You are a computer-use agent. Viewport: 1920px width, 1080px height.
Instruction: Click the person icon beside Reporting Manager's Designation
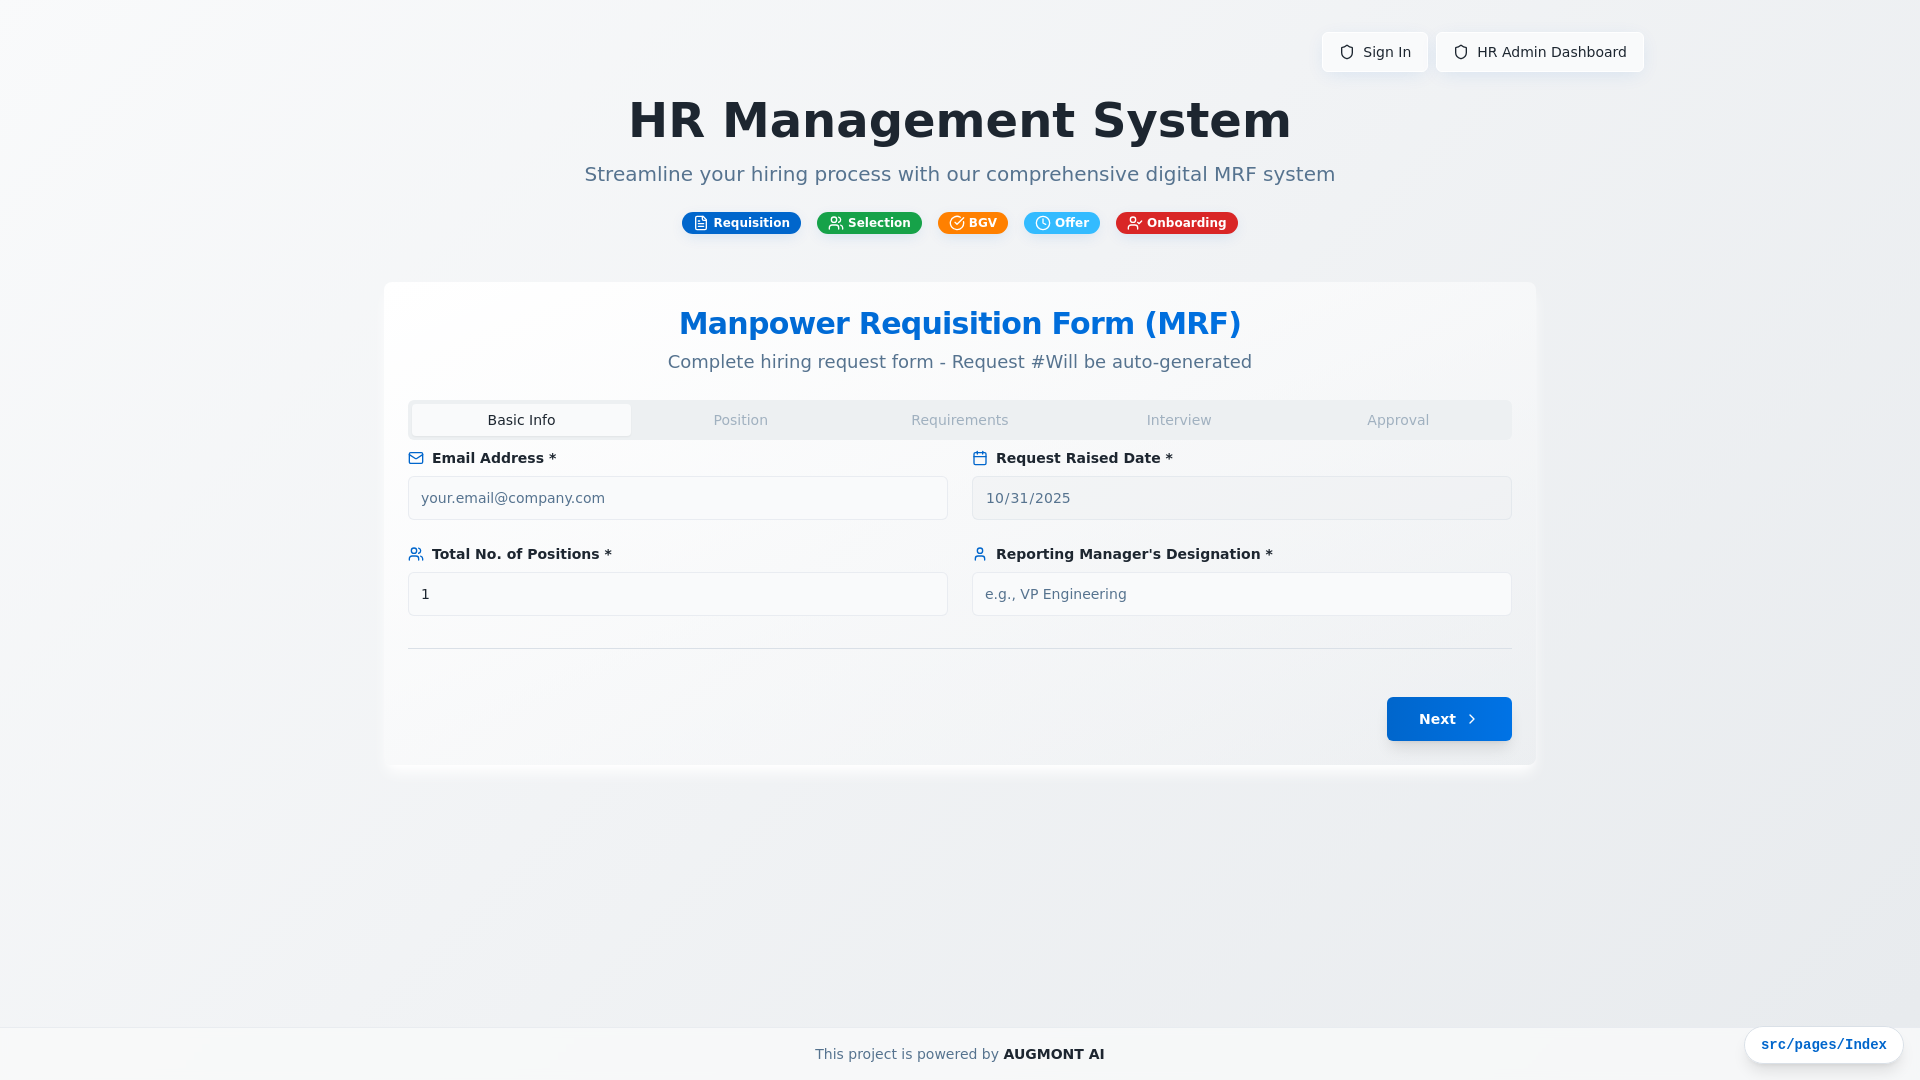click(x=980, y=554)
